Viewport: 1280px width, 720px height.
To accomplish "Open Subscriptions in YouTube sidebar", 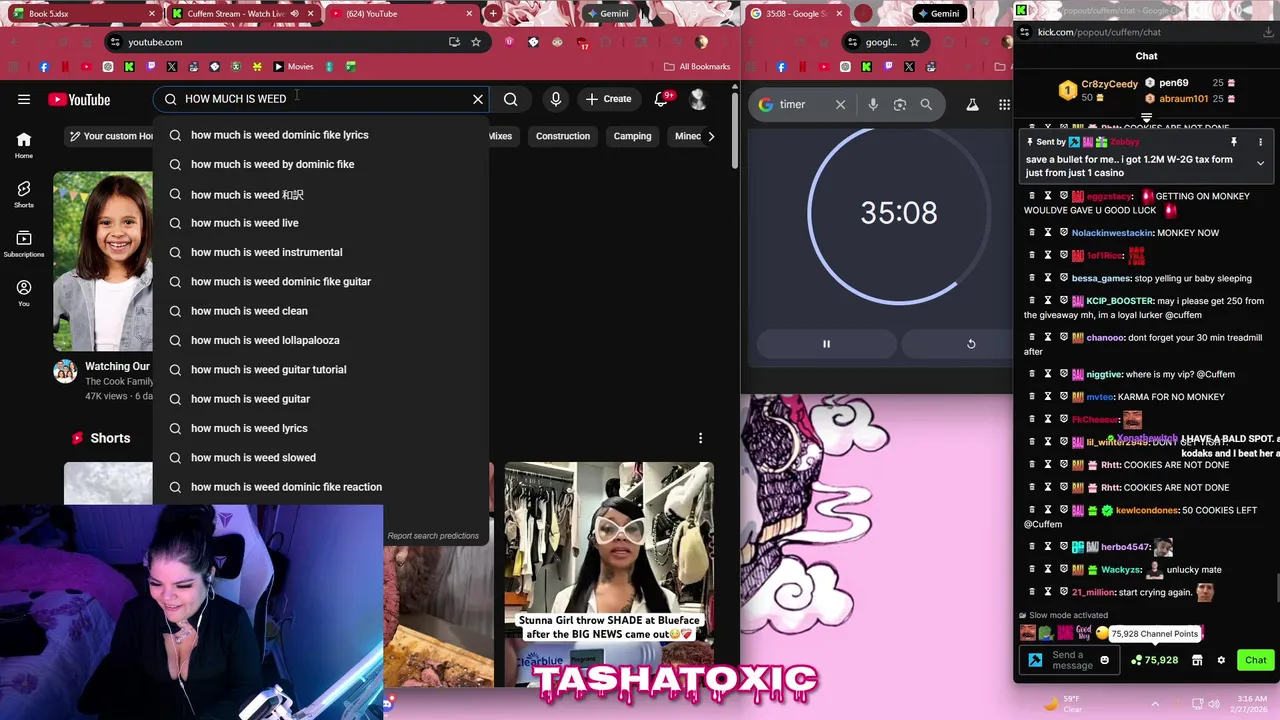I will coord(24,244).
